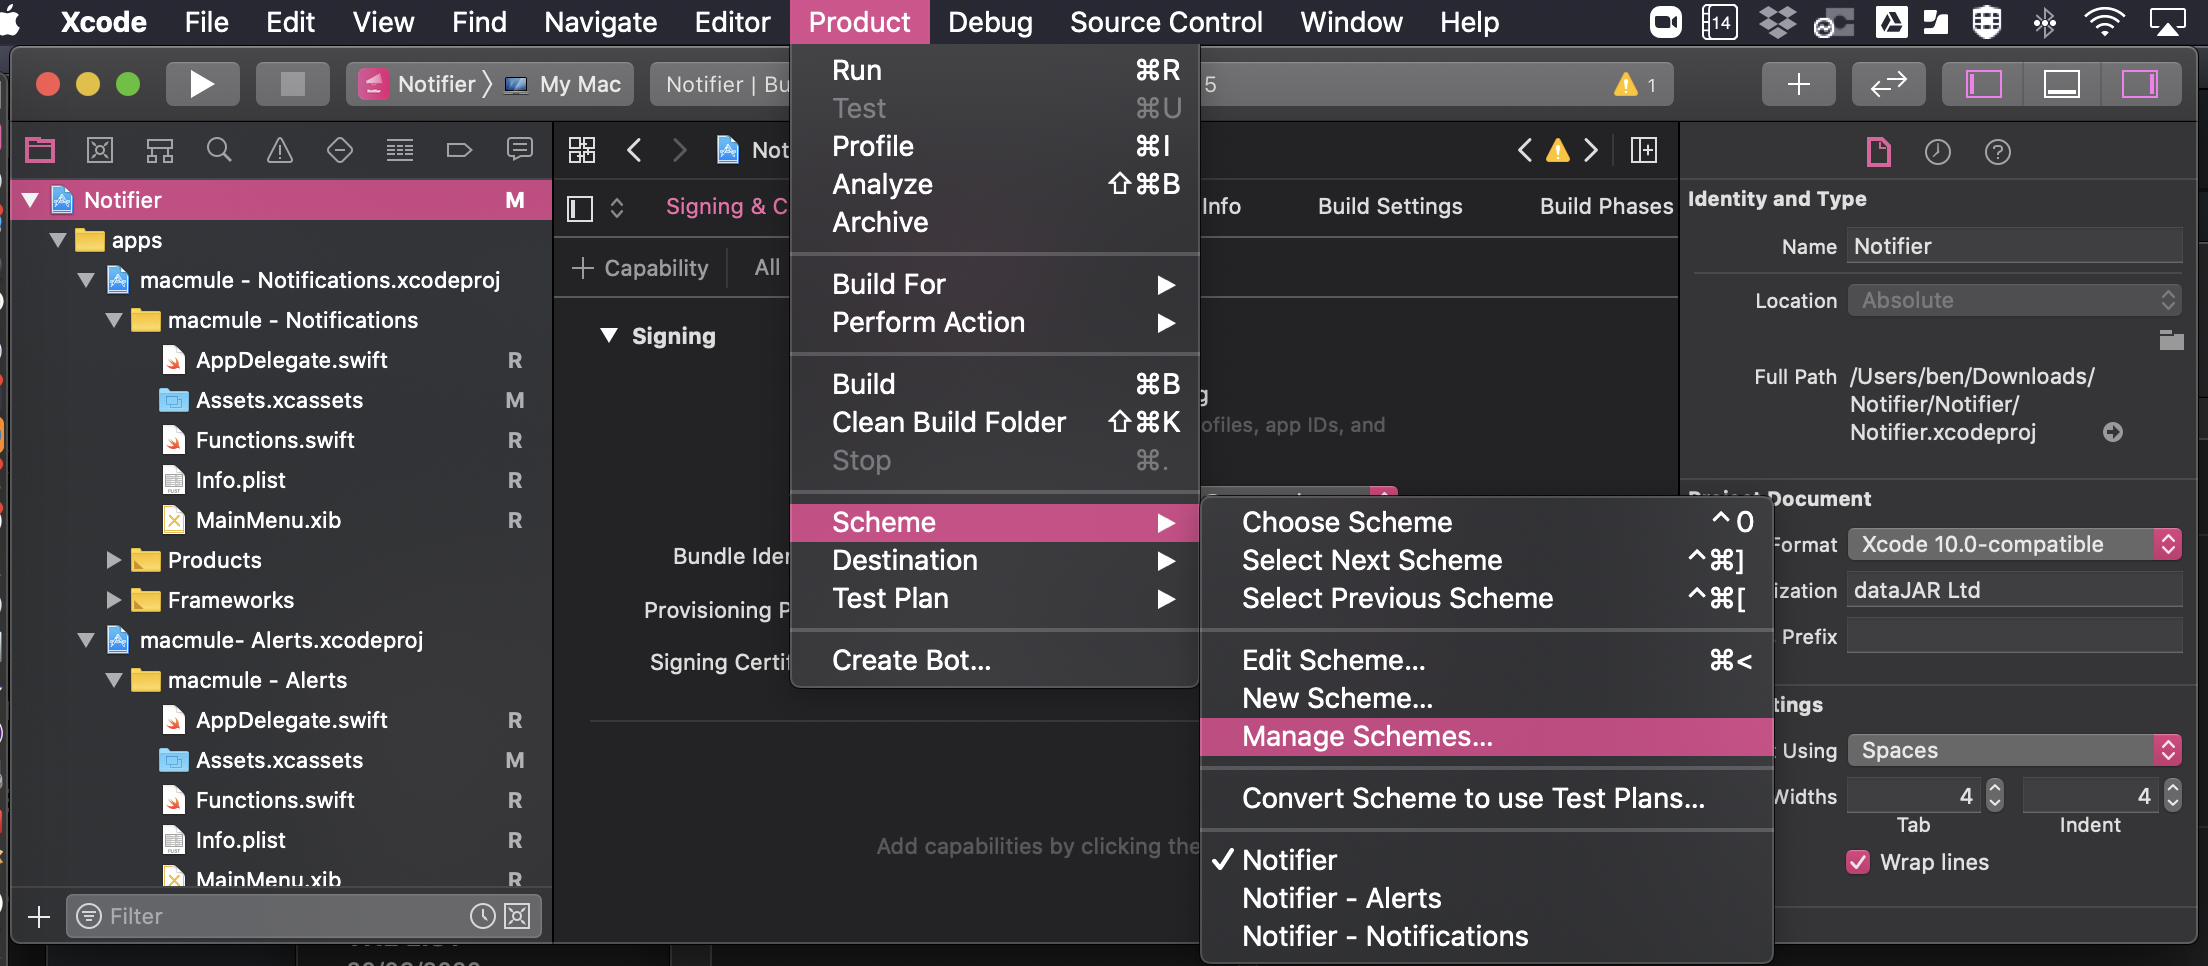Open the Debug navigator icon
This screenshot has height=966, width=2208.
point(400,151)
